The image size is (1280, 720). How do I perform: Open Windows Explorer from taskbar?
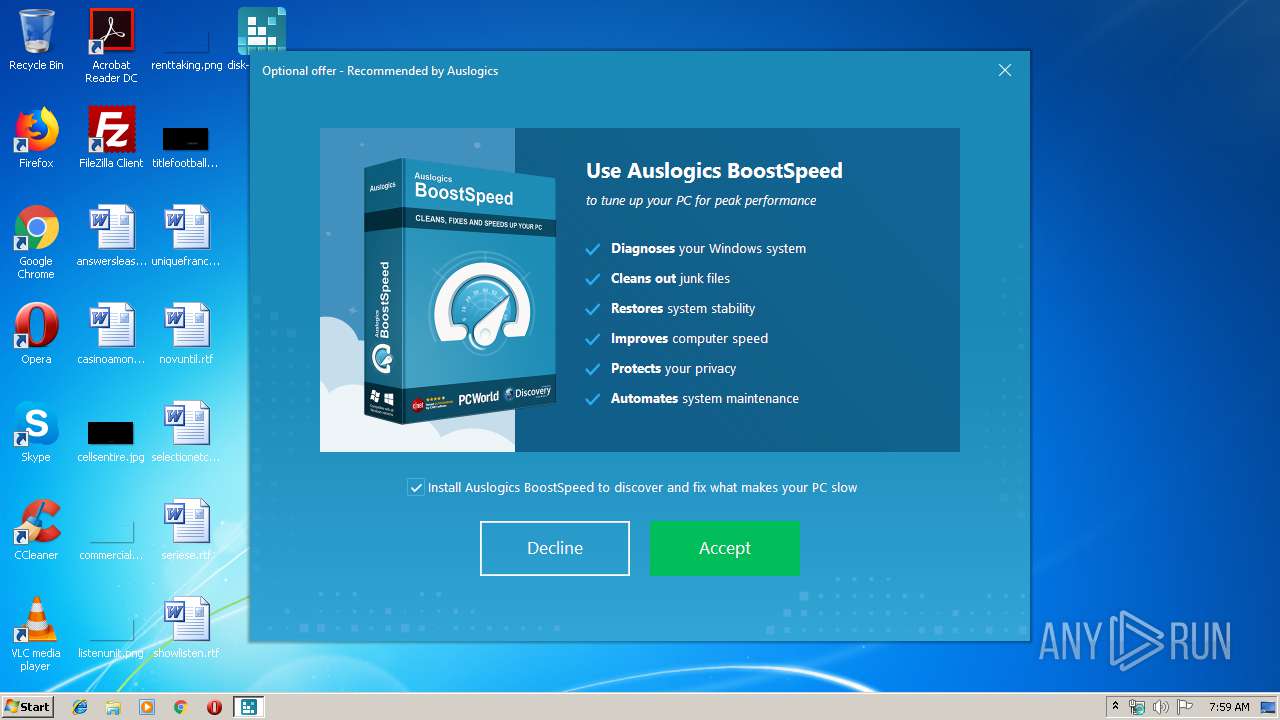[113, 707]
